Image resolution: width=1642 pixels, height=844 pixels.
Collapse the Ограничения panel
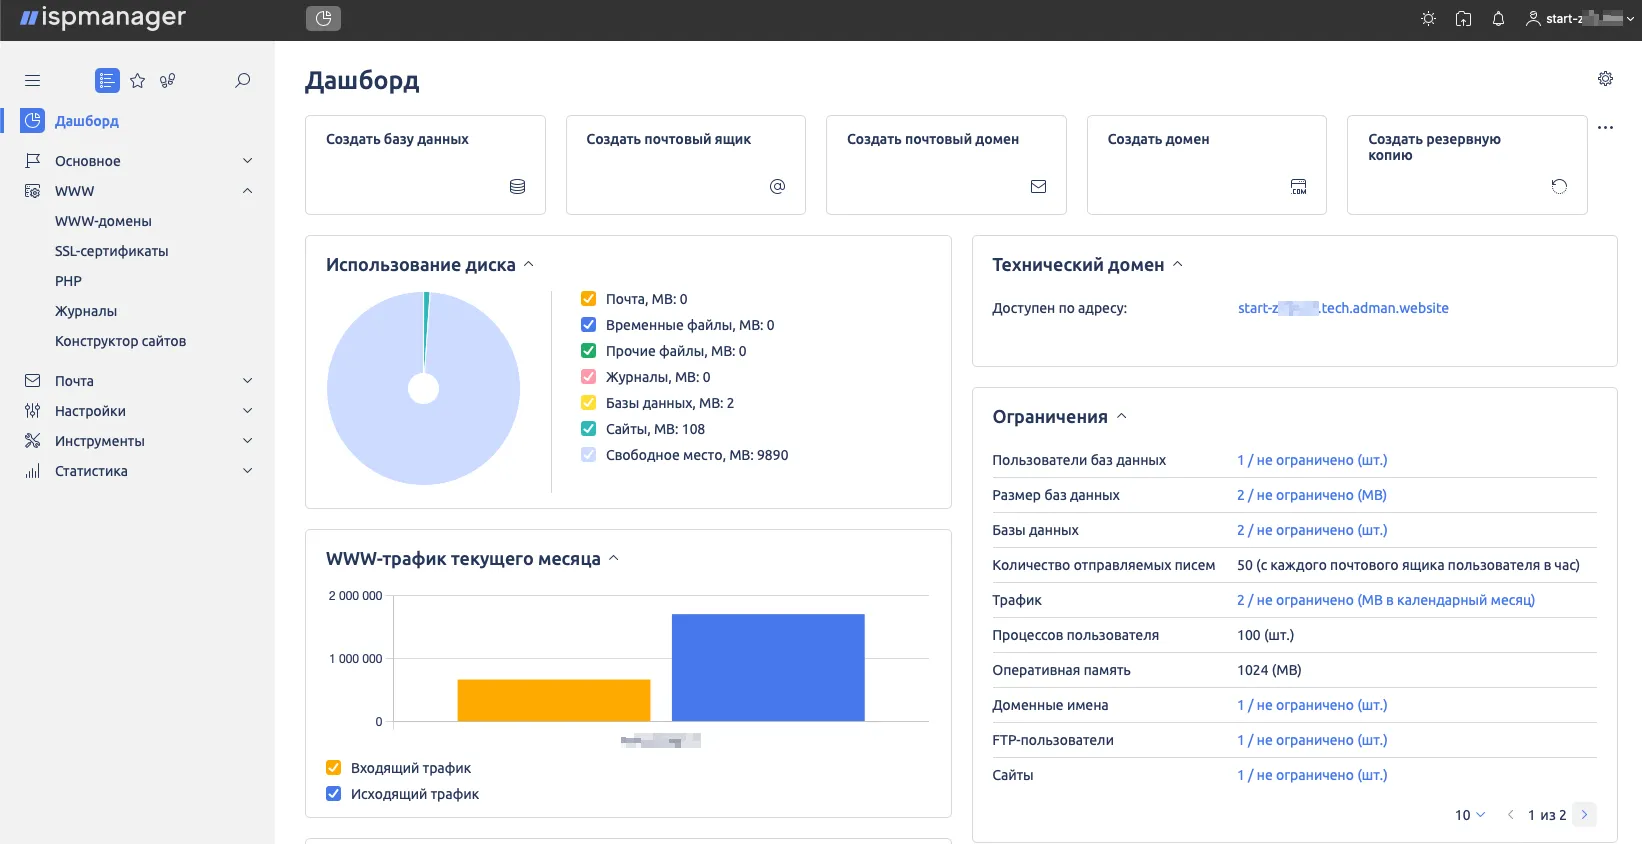(x=1122, y=417)
